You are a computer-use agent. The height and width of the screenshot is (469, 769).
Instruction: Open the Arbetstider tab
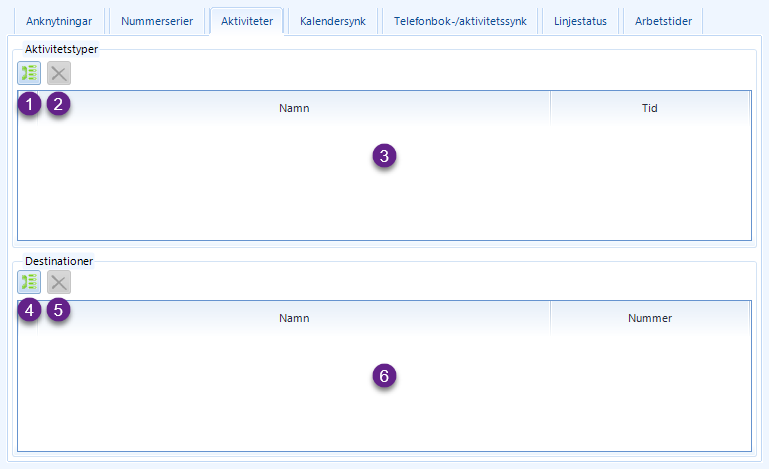(663, 21)
